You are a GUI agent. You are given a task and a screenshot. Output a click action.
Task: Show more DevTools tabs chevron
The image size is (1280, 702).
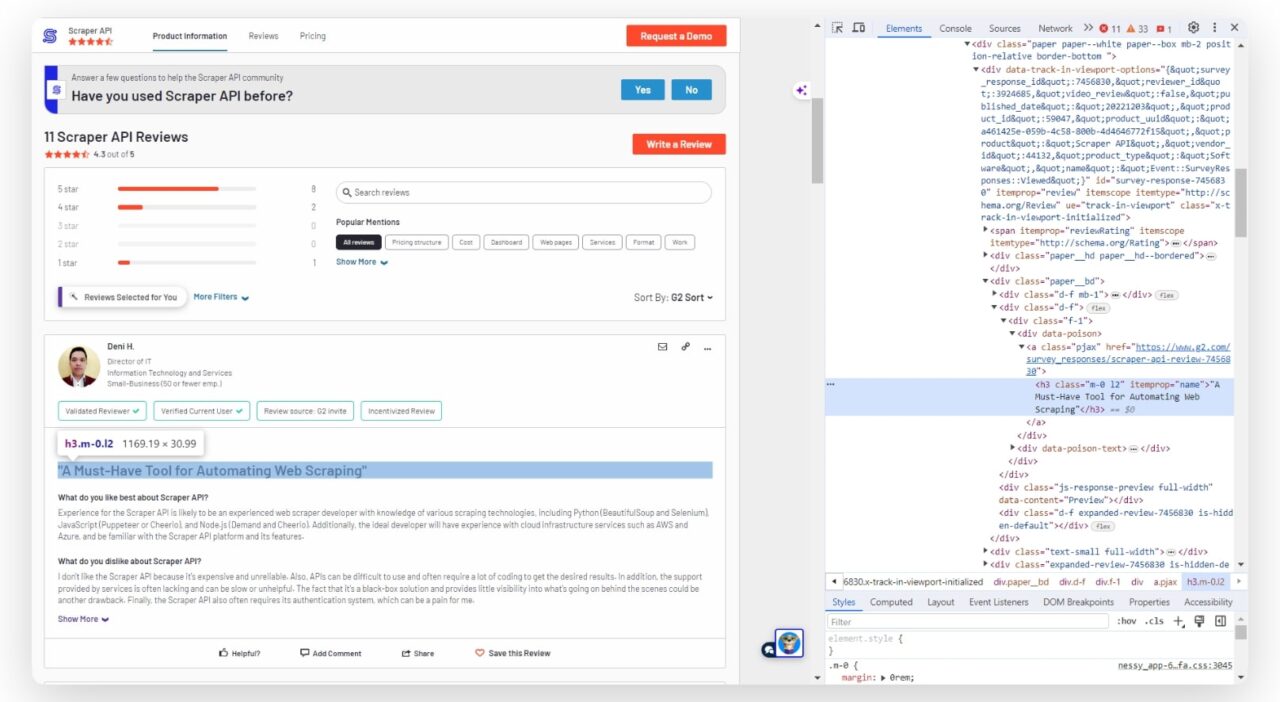1088,28
